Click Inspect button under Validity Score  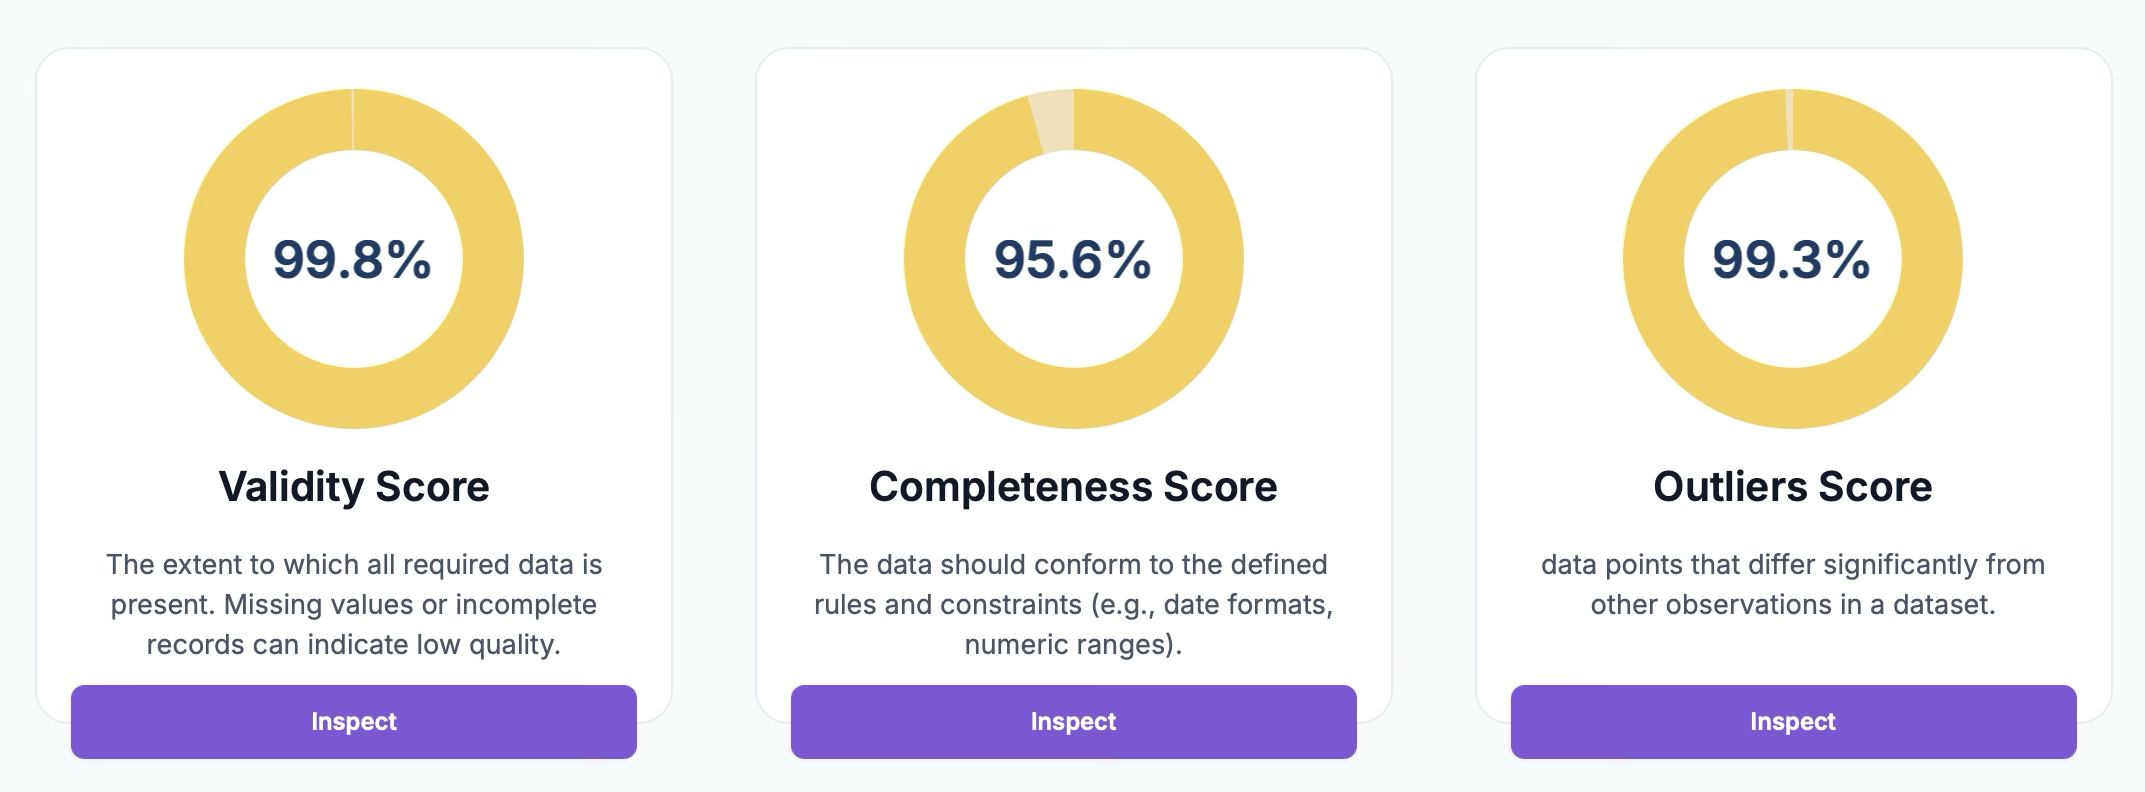tap(353, 721)
